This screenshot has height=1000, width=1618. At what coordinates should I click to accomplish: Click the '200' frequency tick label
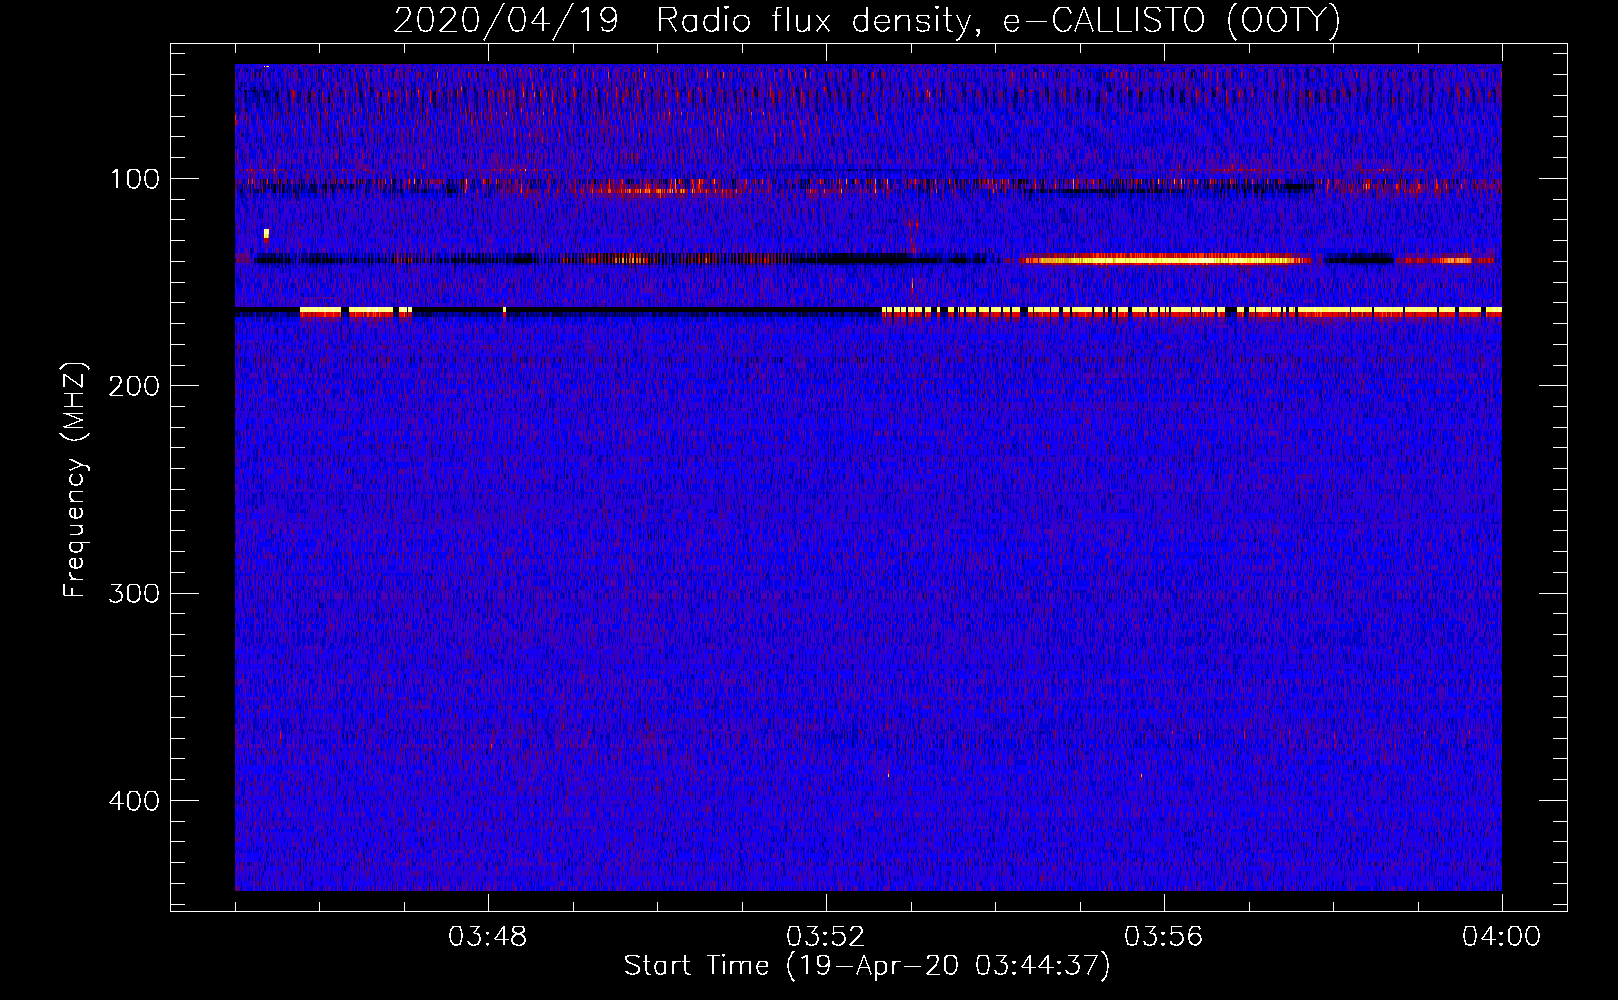[x=134, y=386]
